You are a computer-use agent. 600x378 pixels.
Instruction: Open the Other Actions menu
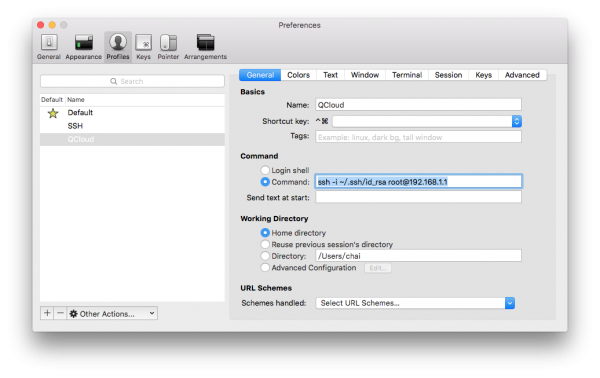coord(112,313)
